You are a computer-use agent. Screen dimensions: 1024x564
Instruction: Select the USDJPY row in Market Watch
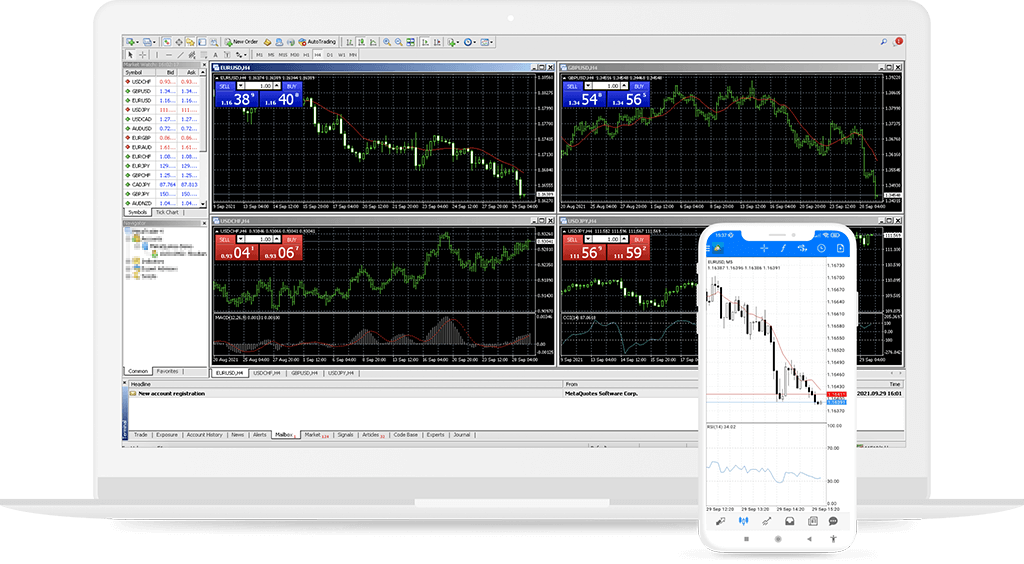(x=140, y=109)
